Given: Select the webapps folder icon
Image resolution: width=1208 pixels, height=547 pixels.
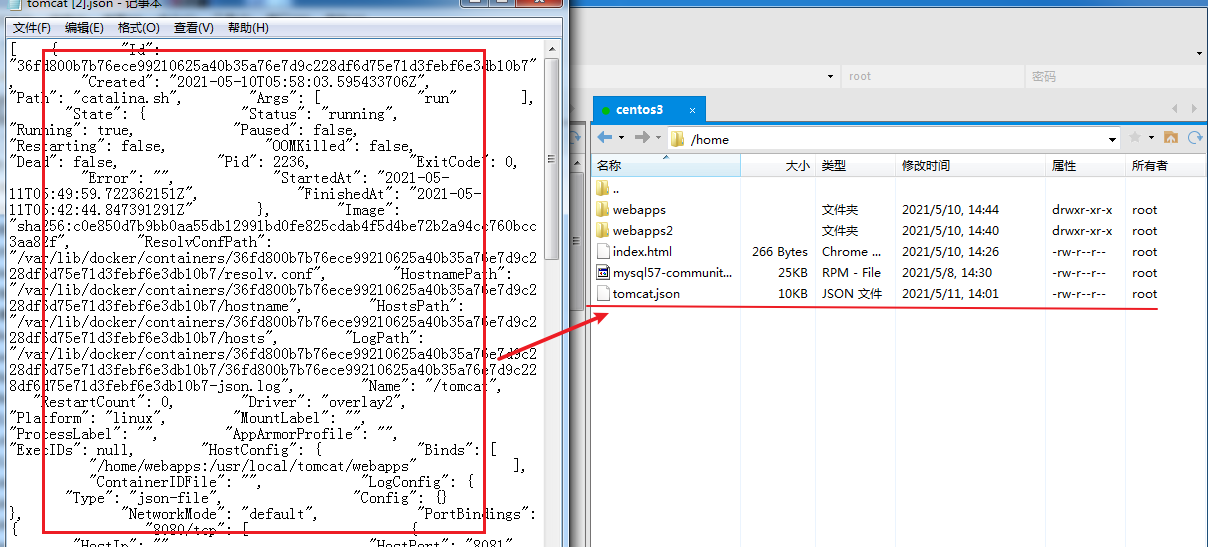Looking at the screenshot, I should (602, 209).
